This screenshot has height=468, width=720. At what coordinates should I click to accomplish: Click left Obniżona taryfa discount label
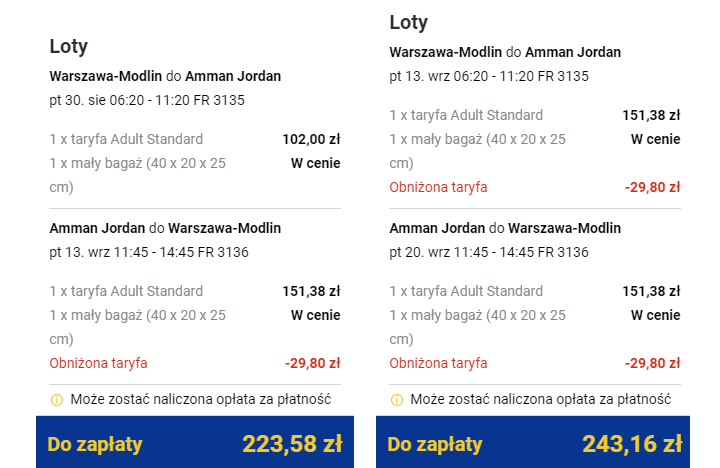(x=98, y=363)
